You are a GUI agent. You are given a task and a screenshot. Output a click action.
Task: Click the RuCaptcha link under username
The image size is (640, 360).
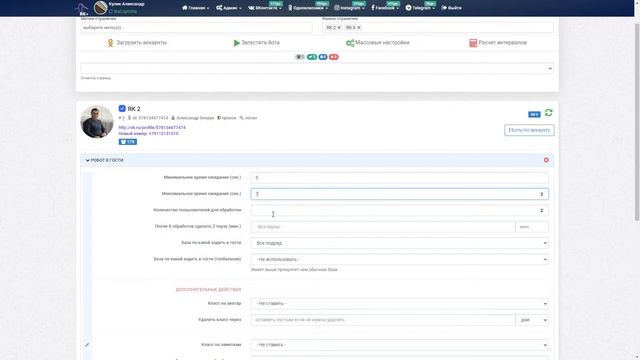[123, 11]
